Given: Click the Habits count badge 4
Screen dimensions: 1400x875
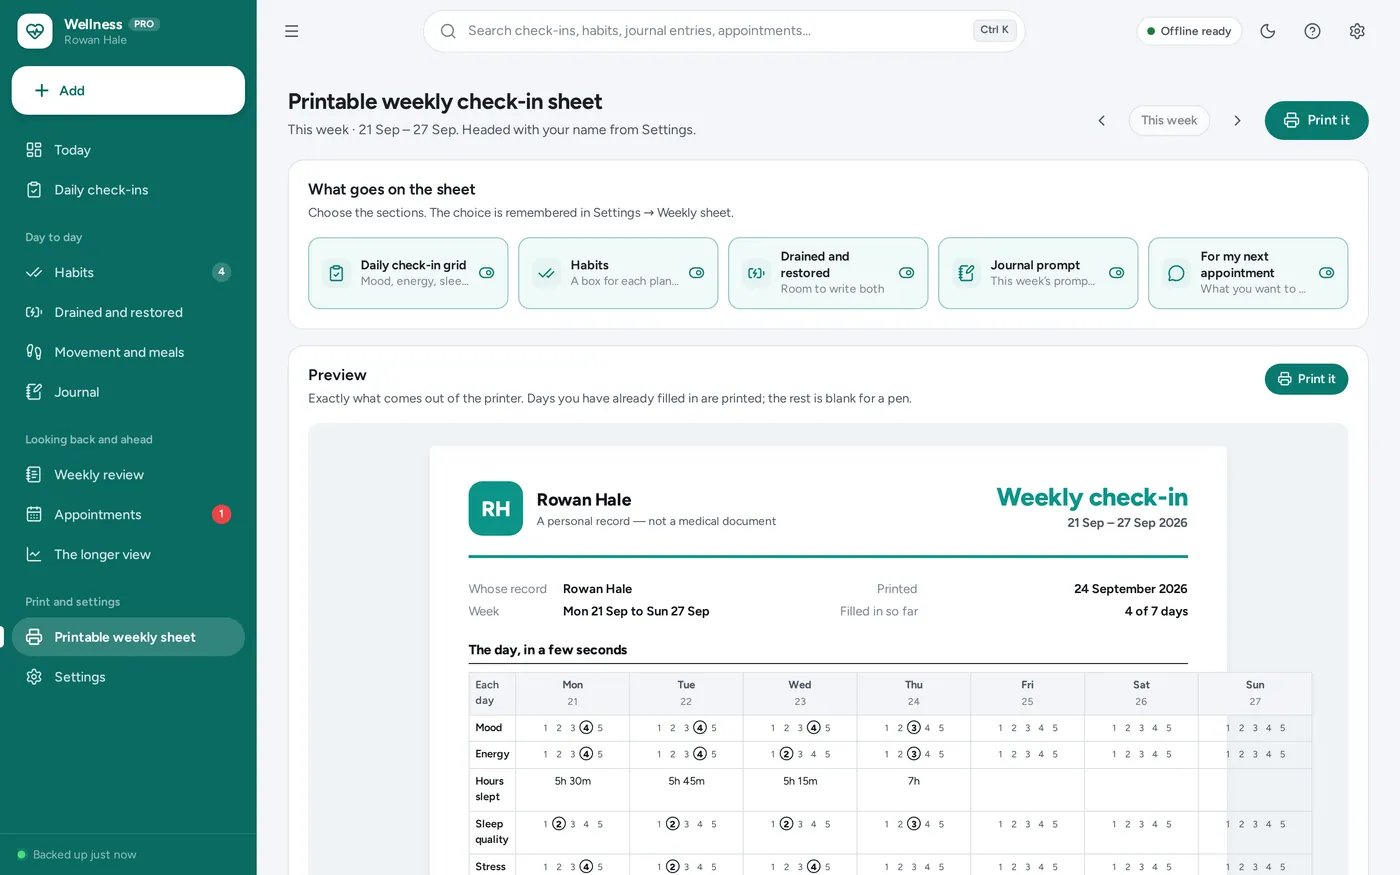Looking at the screenshot, I should (222, 272).
